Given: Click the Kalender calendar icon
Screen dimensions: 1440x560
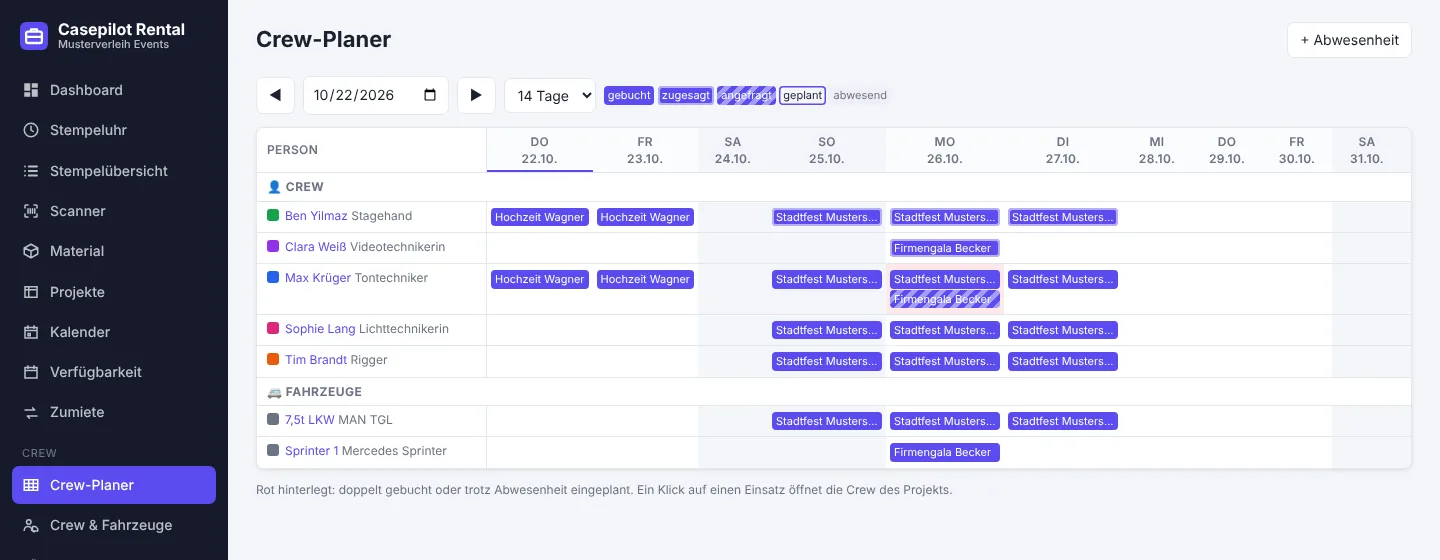Looking at the screenshot, I should coord(31,332).
